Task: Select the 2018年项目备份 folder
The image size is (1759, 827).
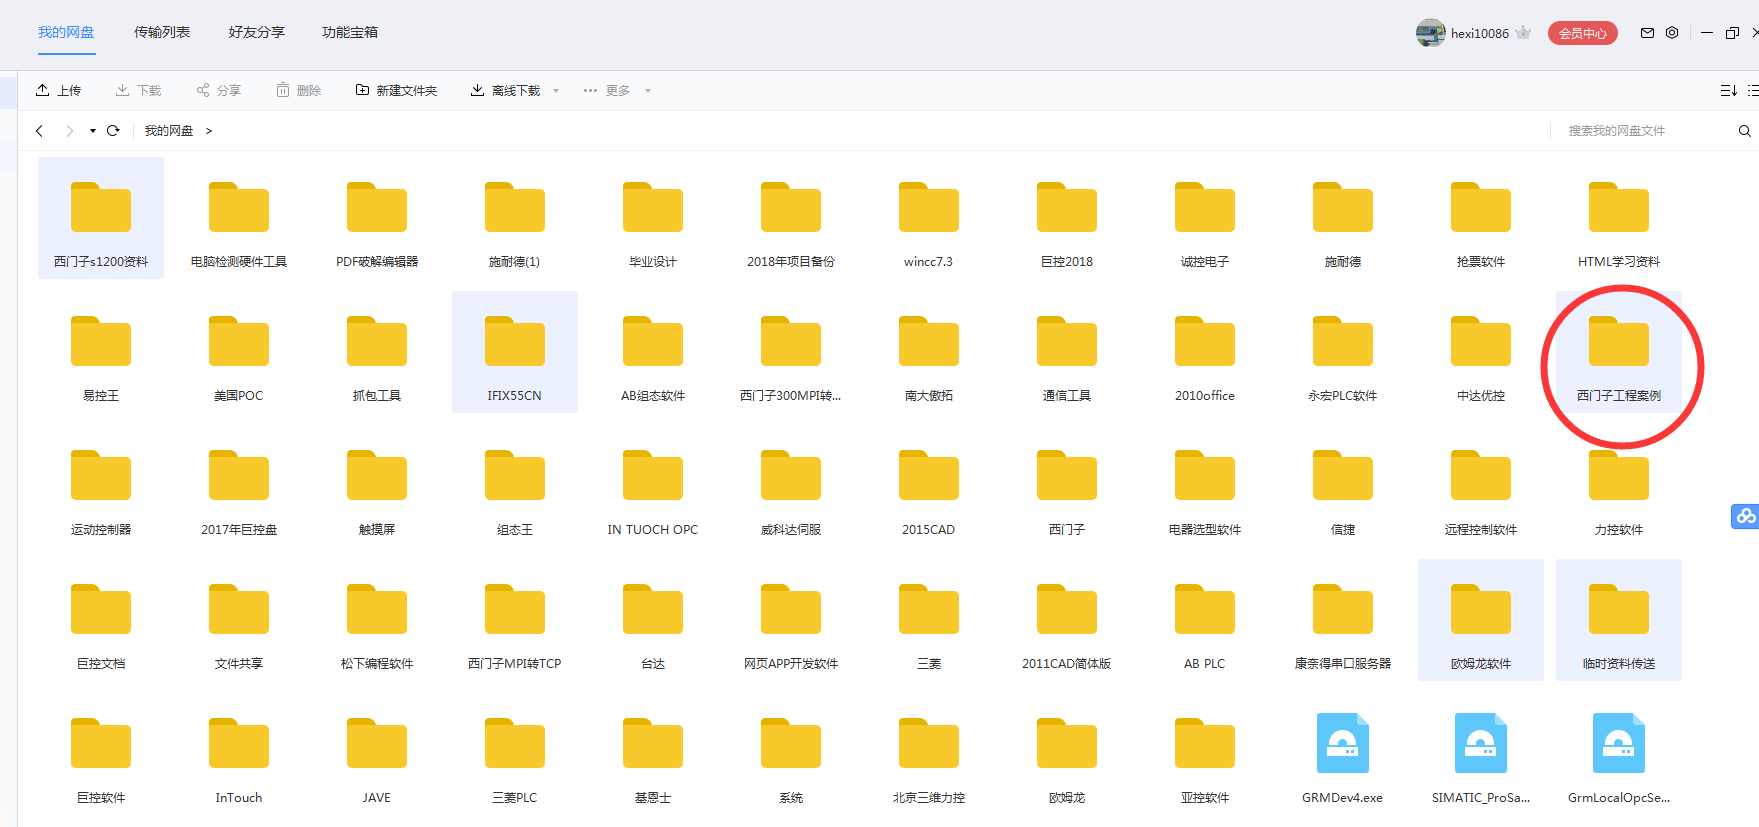Action: tap(791, 218)
